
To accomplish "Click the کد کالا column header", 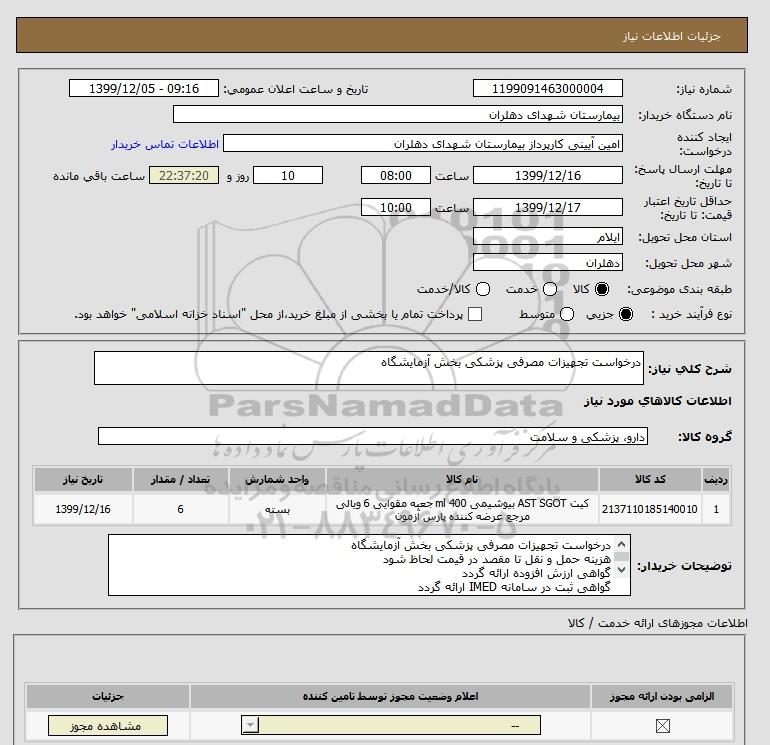I will [x=650, y=479].
